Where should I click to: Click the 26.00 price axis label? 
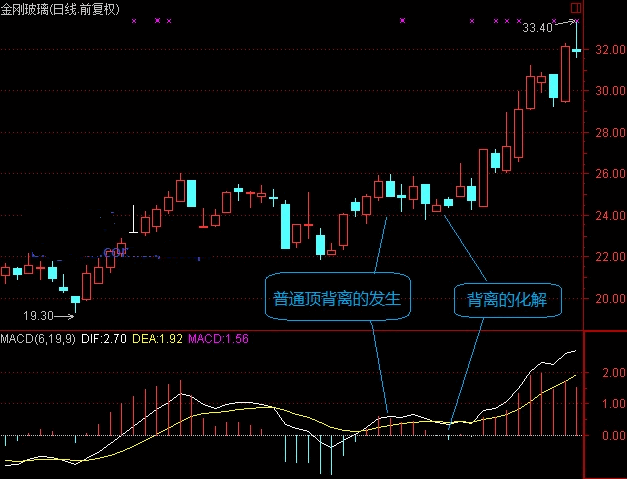(610, 174)
